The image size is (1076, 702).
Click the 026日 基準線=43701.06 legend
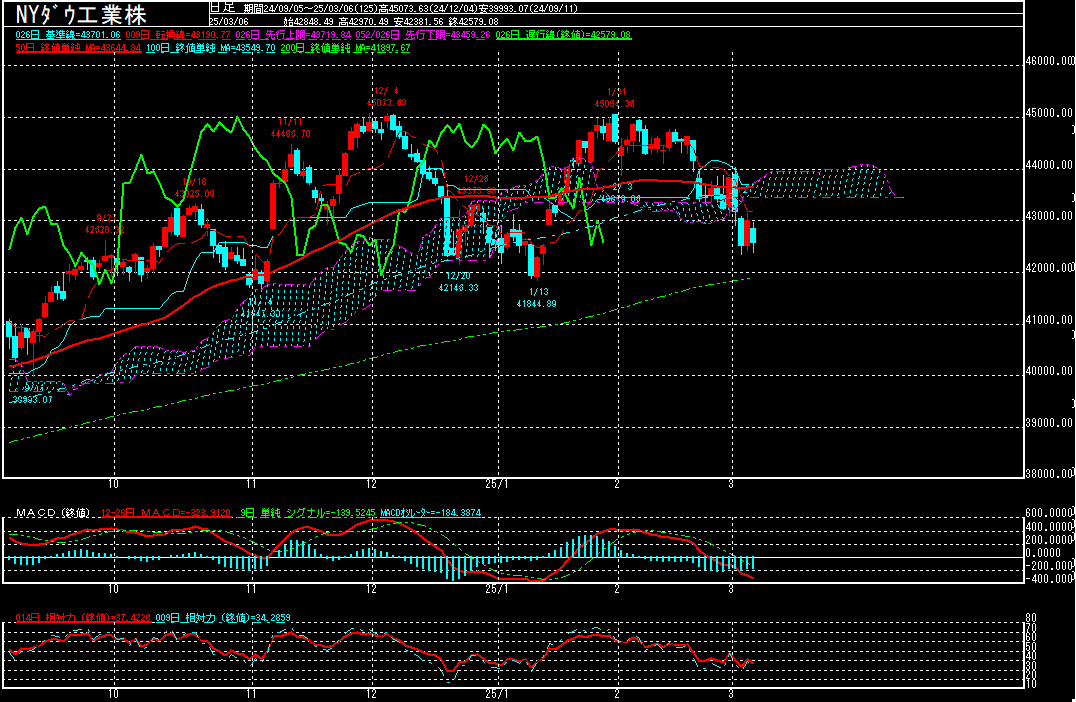click(x=68, y=34)
